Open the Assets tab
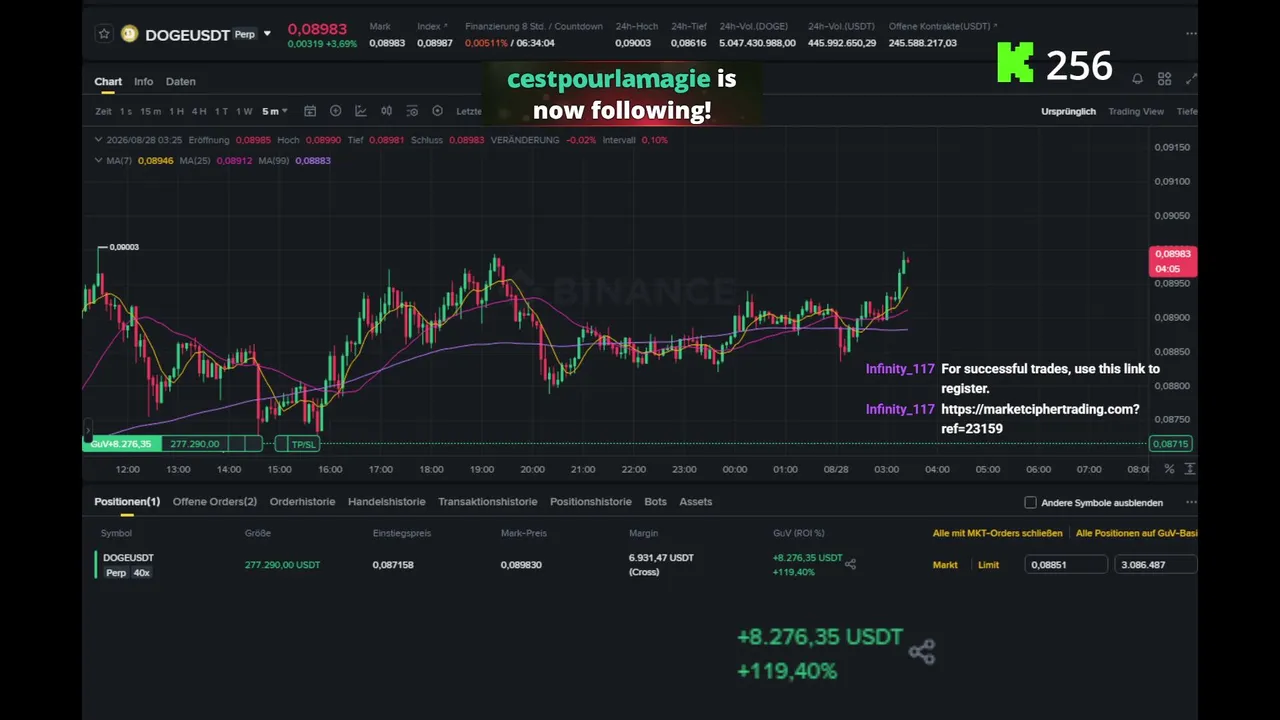Viewport: 1280px width, 720px height. (x=696, y=501)
